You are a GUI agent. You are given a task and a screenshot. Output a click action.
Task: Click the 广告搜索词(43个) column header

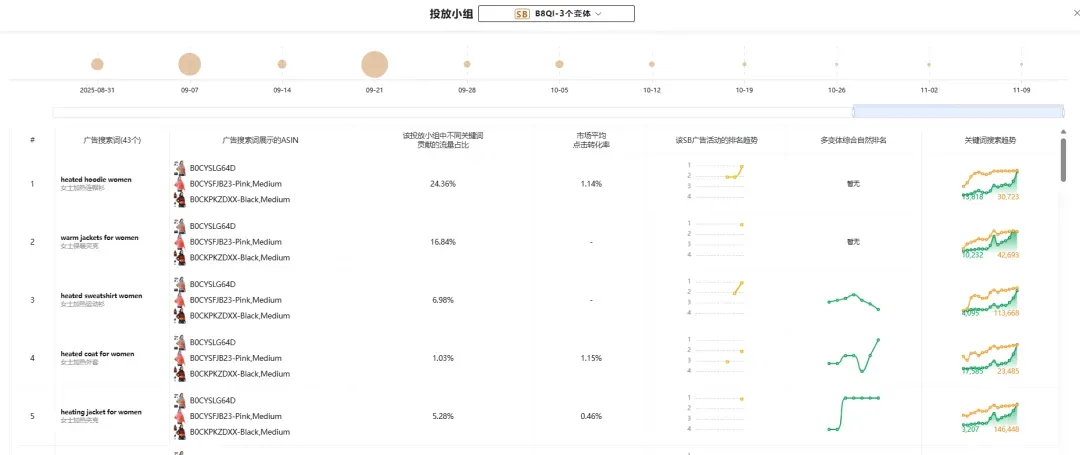pyautogui.click(x=112, y=140)
